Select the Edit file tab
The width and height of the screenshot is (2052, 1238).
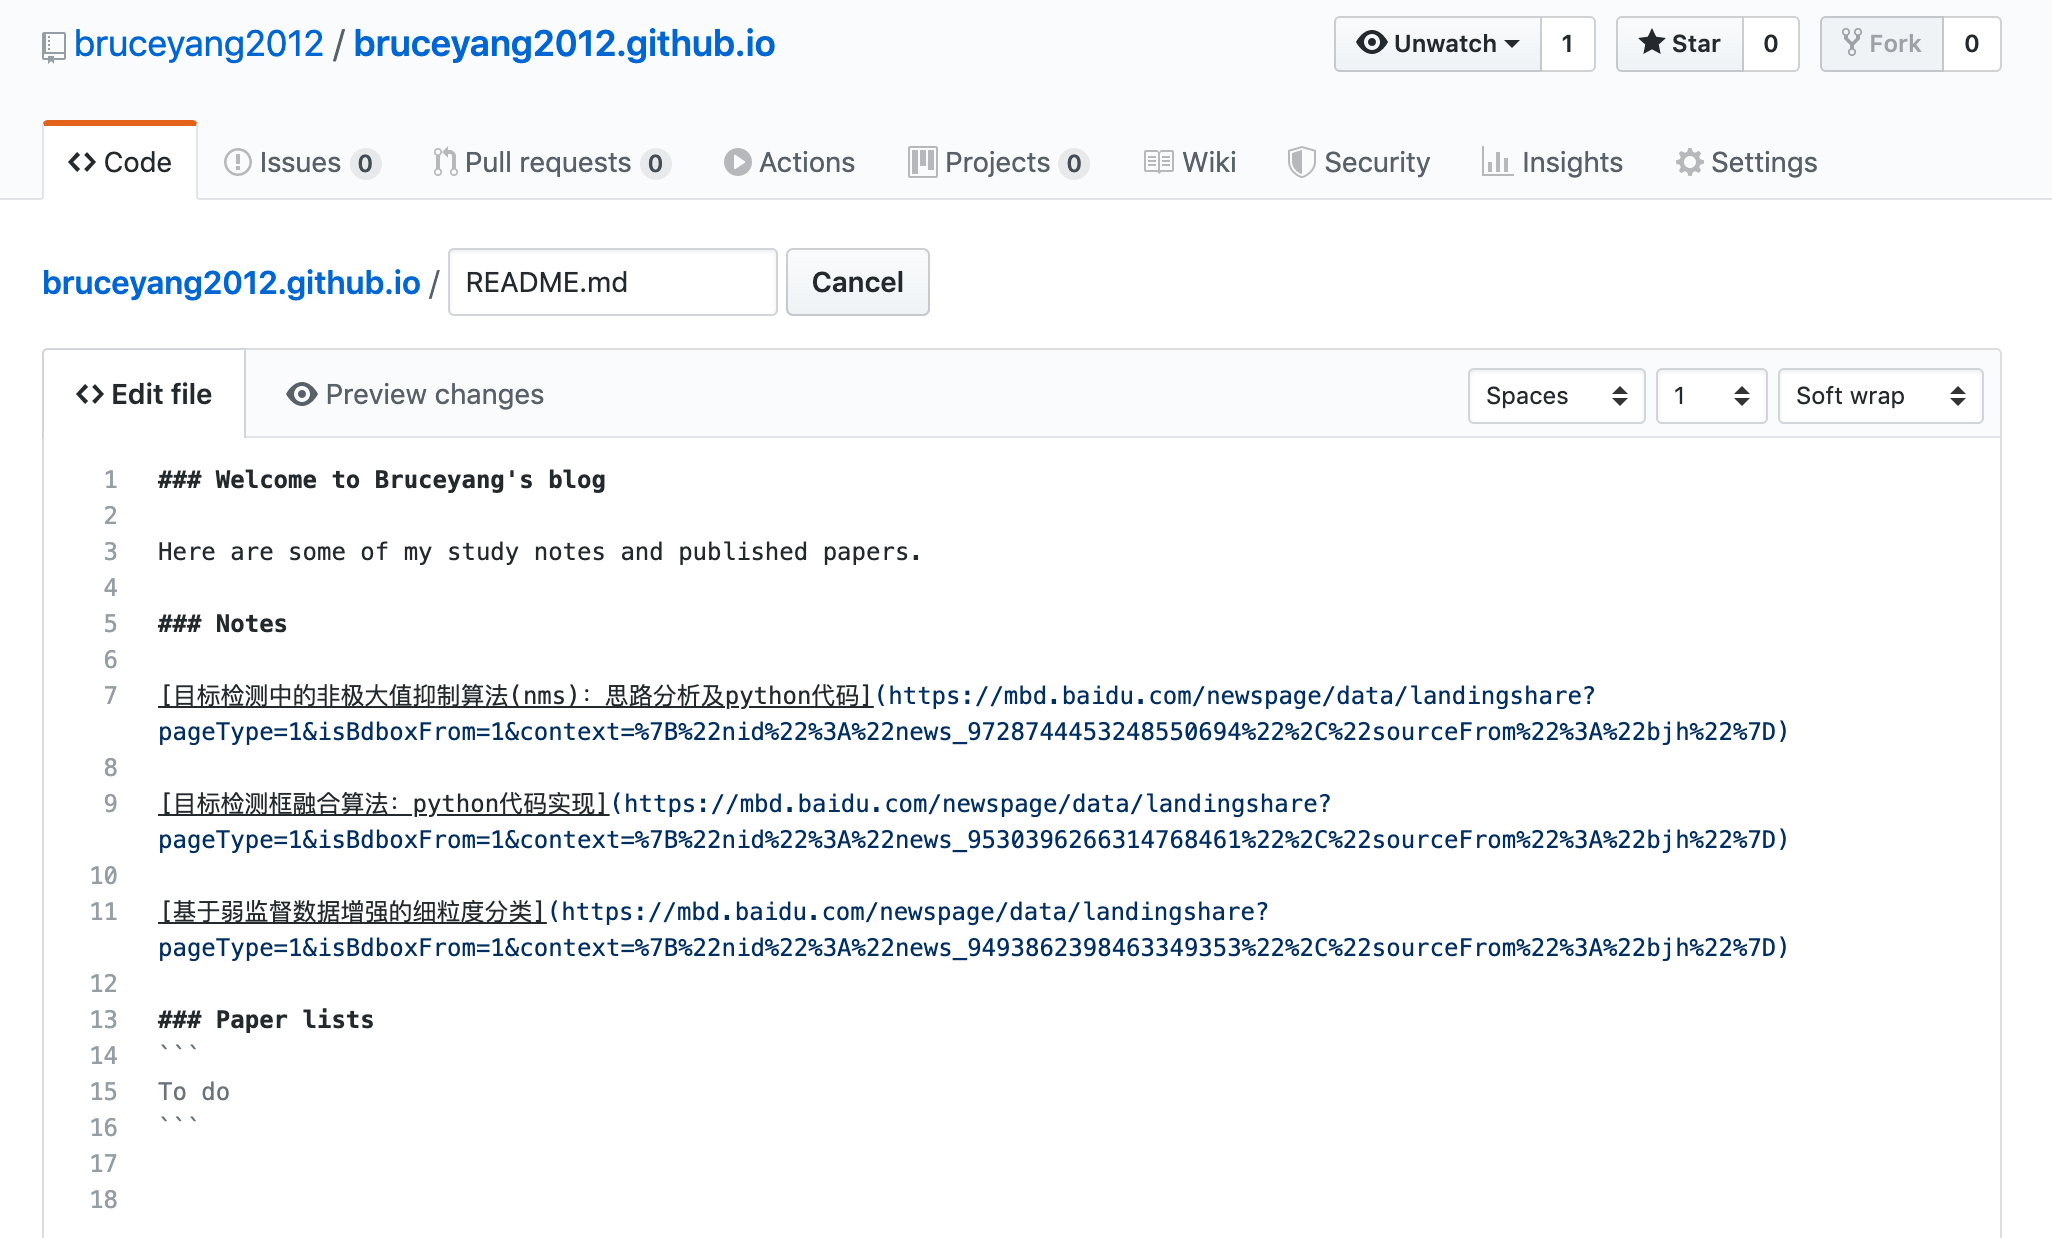coord(144,394)
